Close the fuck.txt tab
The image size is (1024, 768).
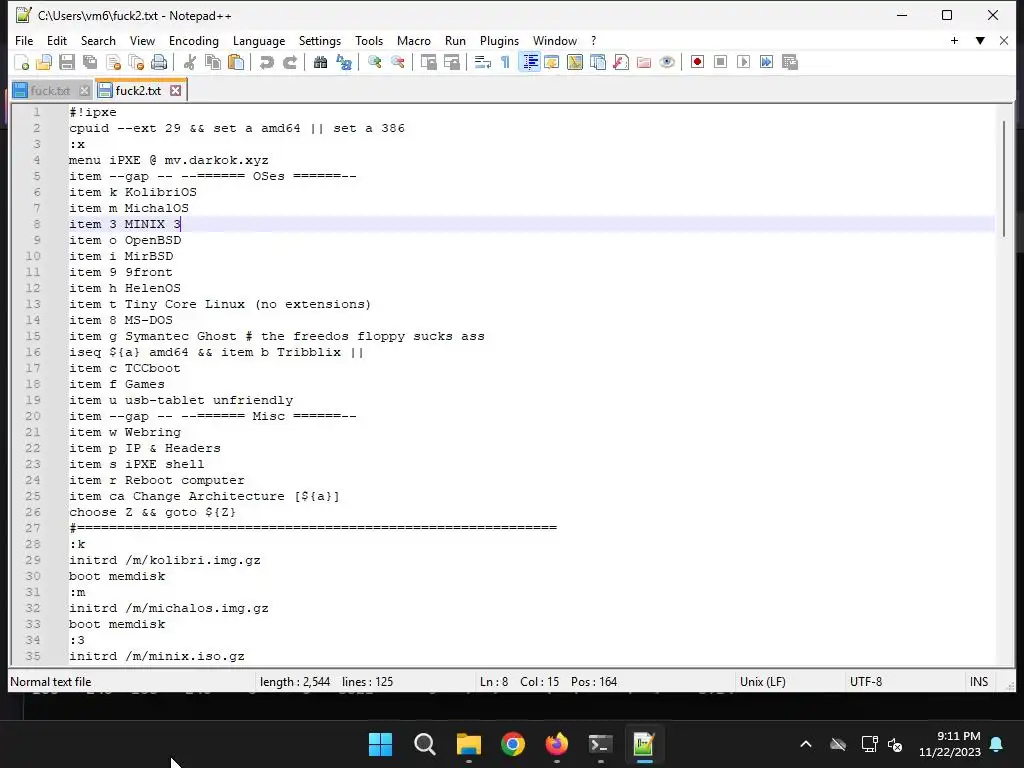click(x=84, y=90)
